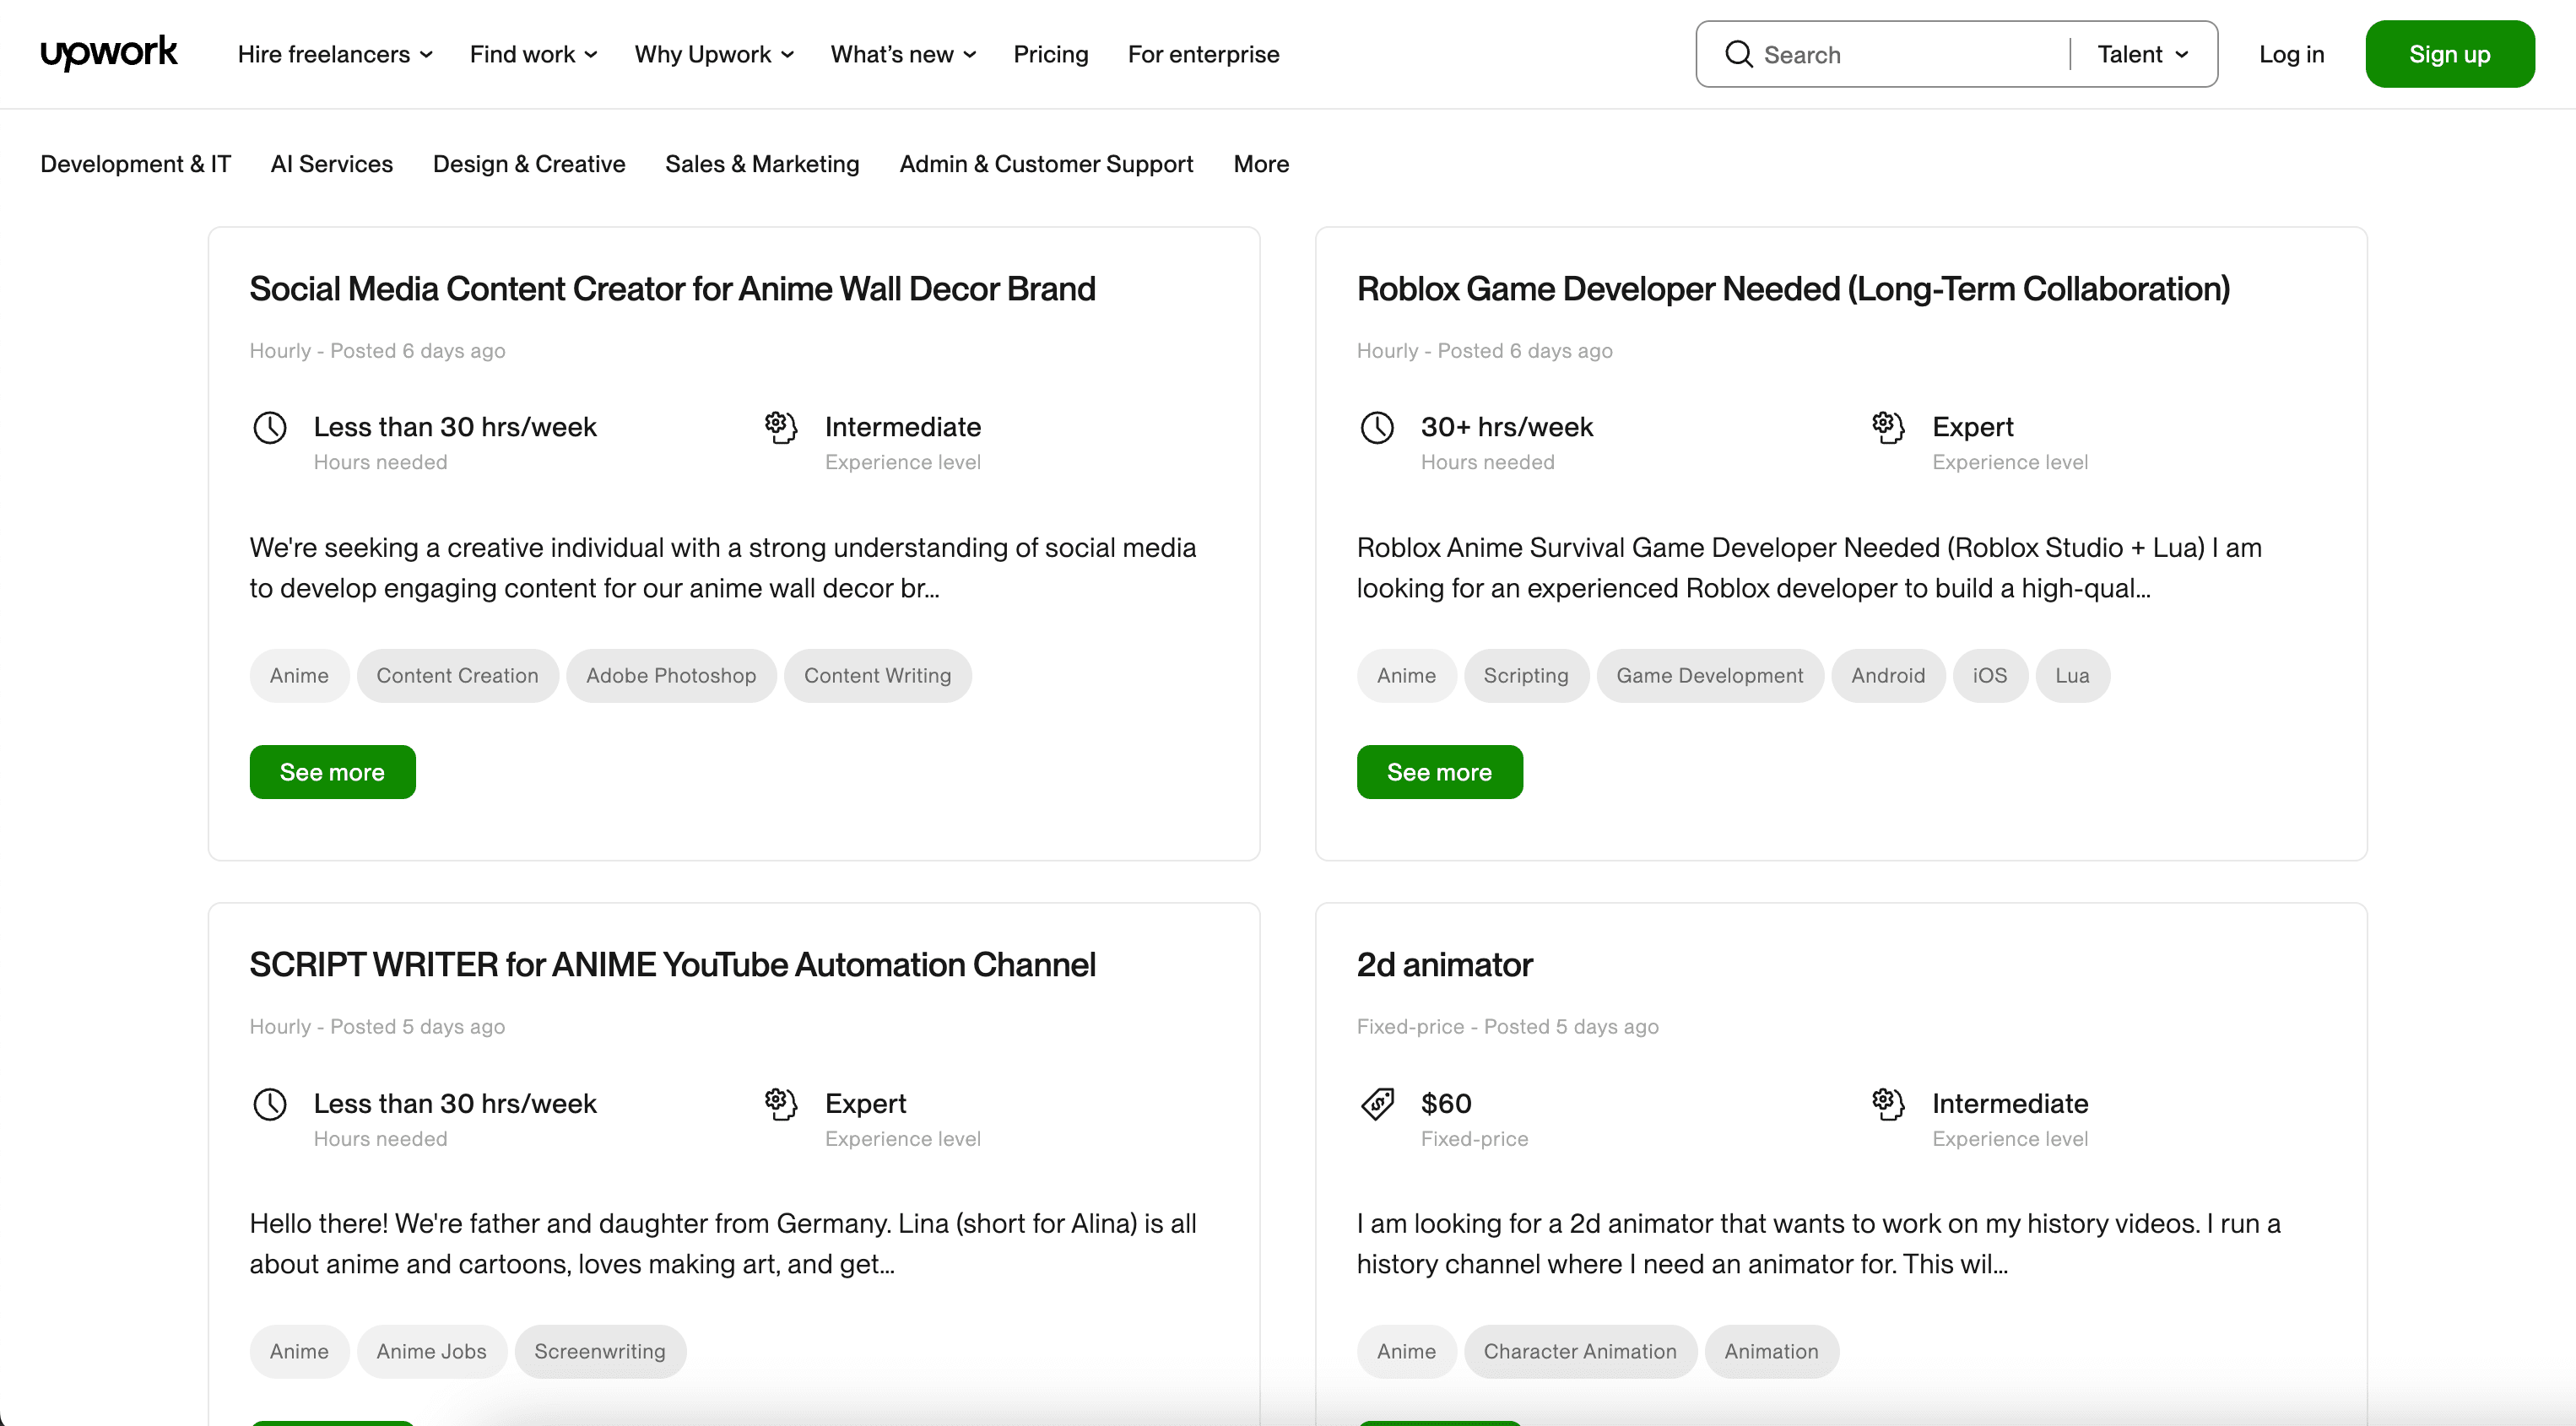Select the Lua skill tag on the Roblox job
2576x1426 pixels.
point(2072,675)
